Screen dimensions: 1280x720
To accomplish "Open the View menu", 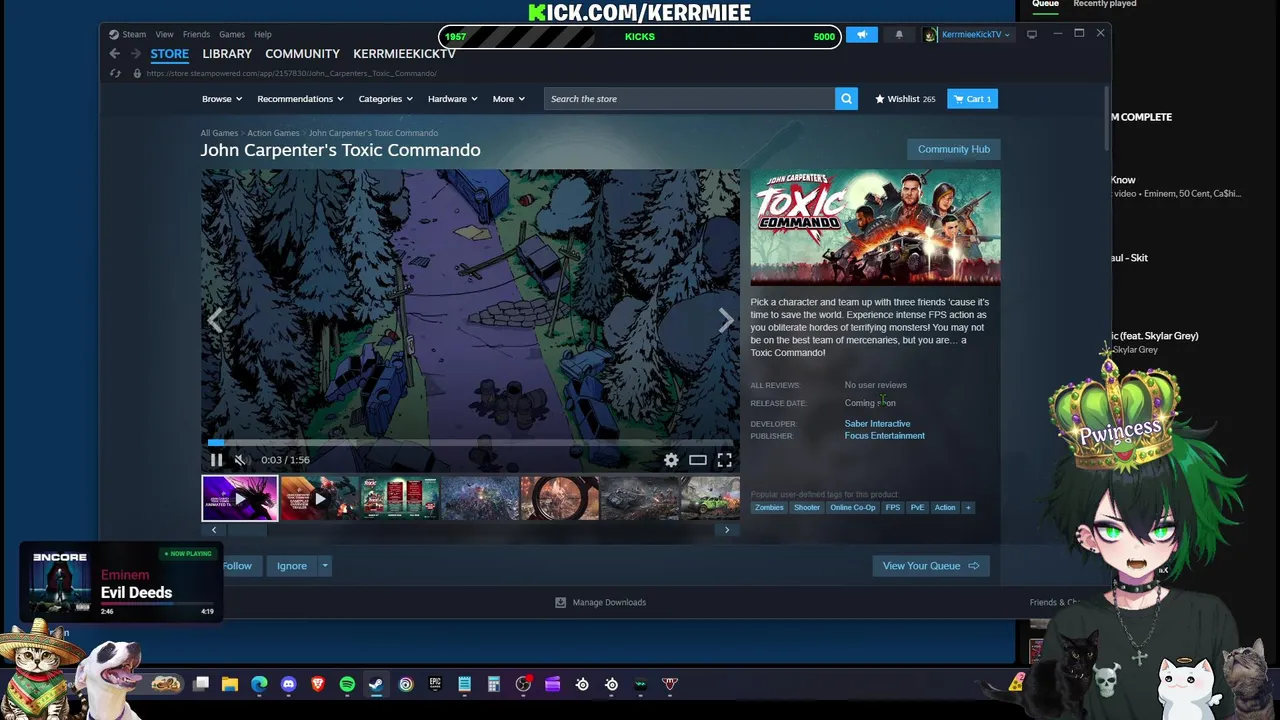I will (164, 34).
